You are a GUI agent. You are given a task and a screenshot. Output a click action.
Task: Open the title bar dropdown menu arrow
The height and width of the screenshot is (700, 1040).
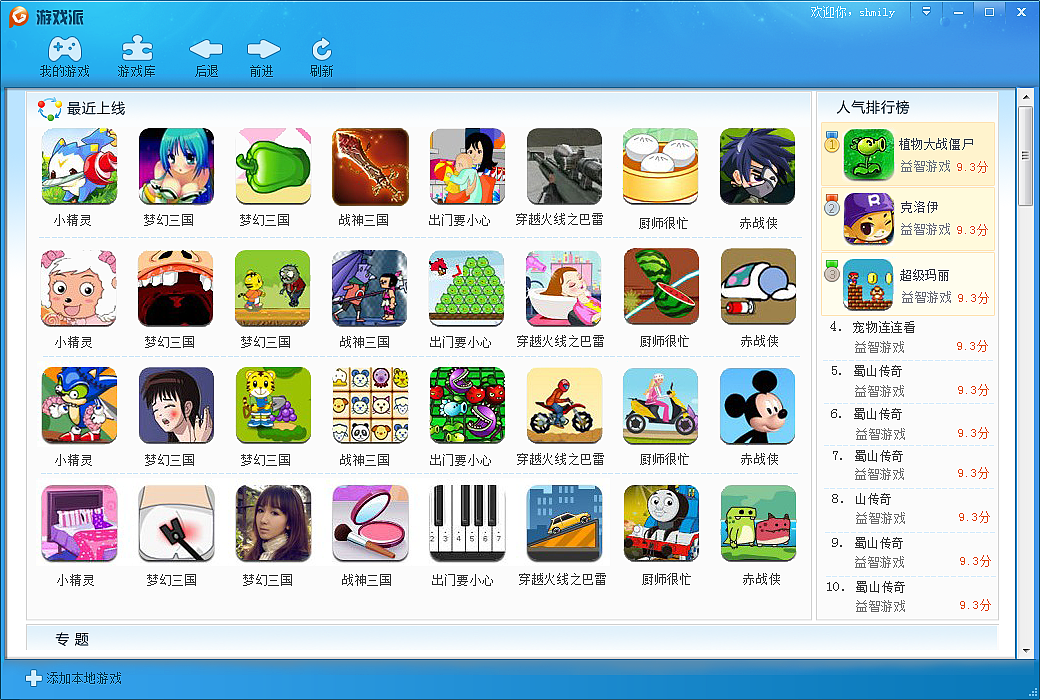coord(927,11)
